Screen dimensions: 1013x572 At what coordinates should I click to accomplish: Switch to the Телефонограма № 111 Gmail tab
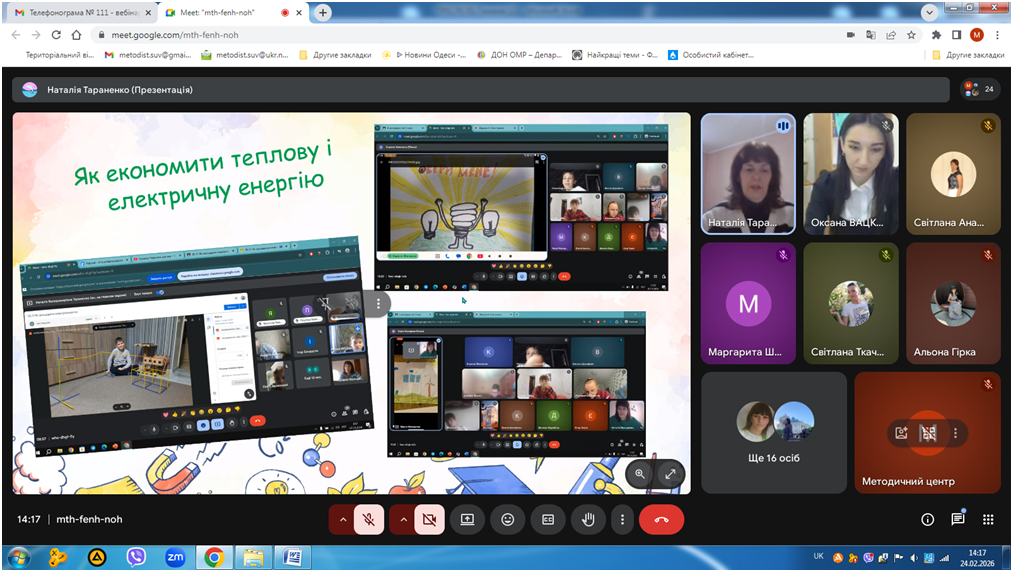pyautogui.click(x=75, y=13)
